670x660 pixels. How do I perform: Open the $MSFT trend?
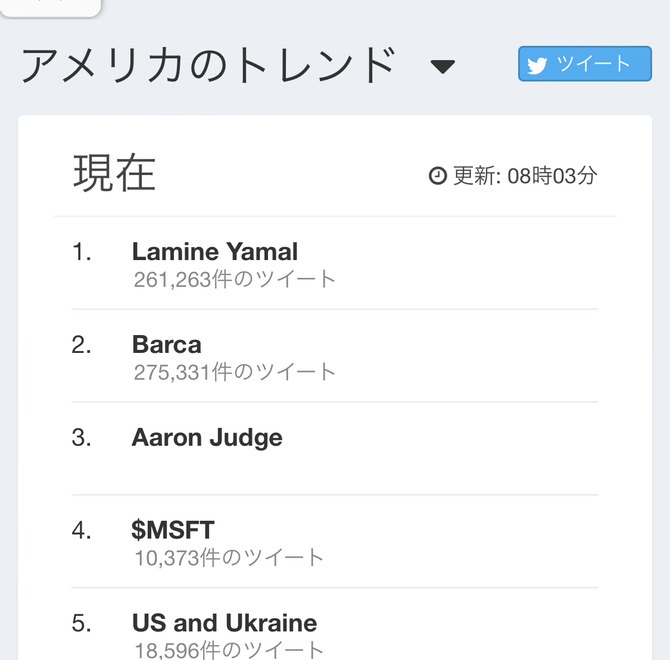(173, 530)
